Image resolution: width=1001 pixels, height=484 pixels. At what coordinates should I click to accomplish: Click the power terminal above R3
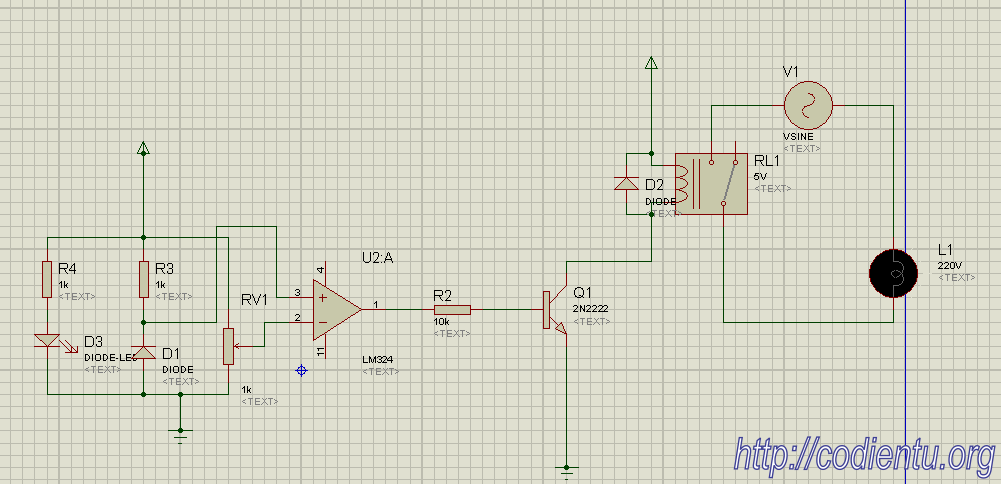(143, 149)
